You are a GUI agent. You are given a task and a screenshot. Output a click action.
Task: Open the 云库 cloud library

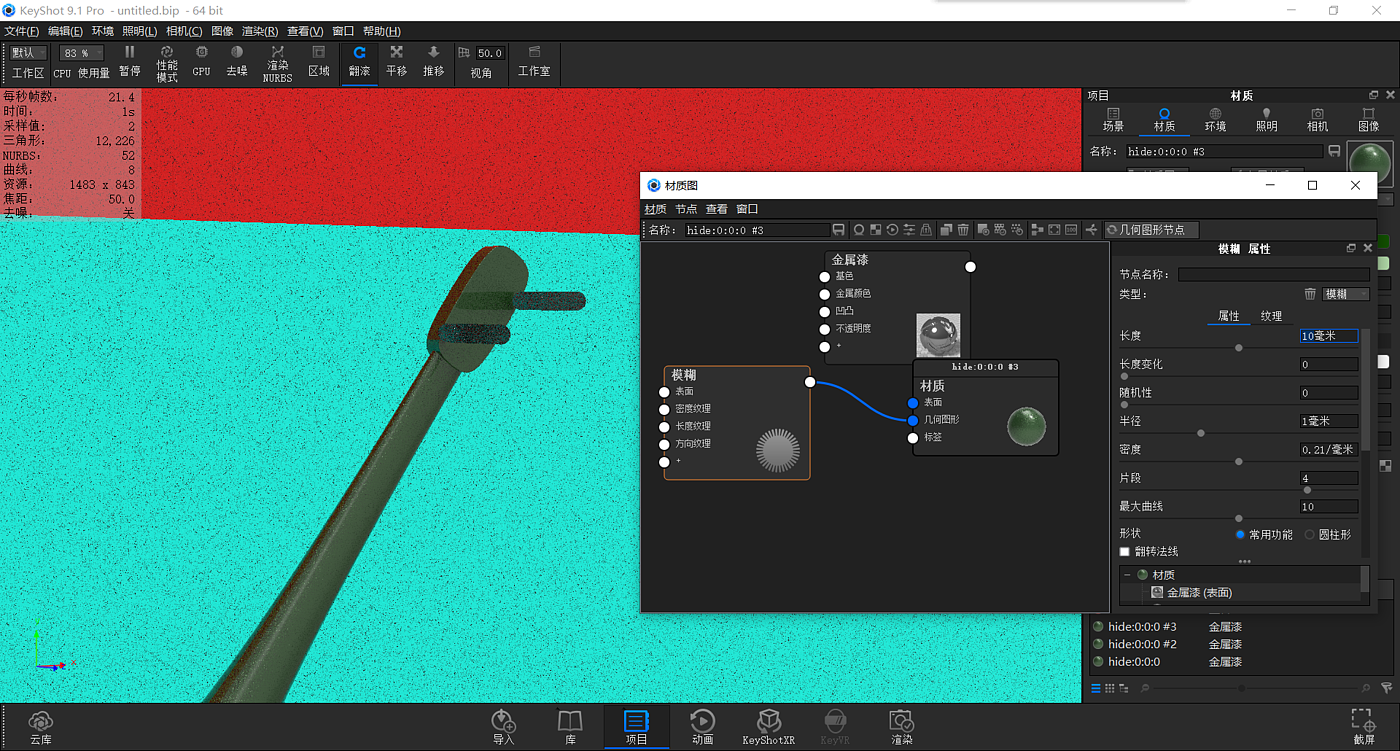click(x=41, y=727)
